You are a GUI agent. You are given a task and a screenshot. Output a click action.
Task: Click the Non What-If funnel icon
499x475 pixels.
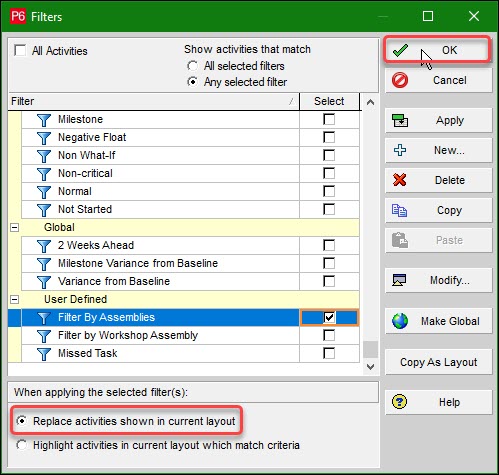click(44, 156)
